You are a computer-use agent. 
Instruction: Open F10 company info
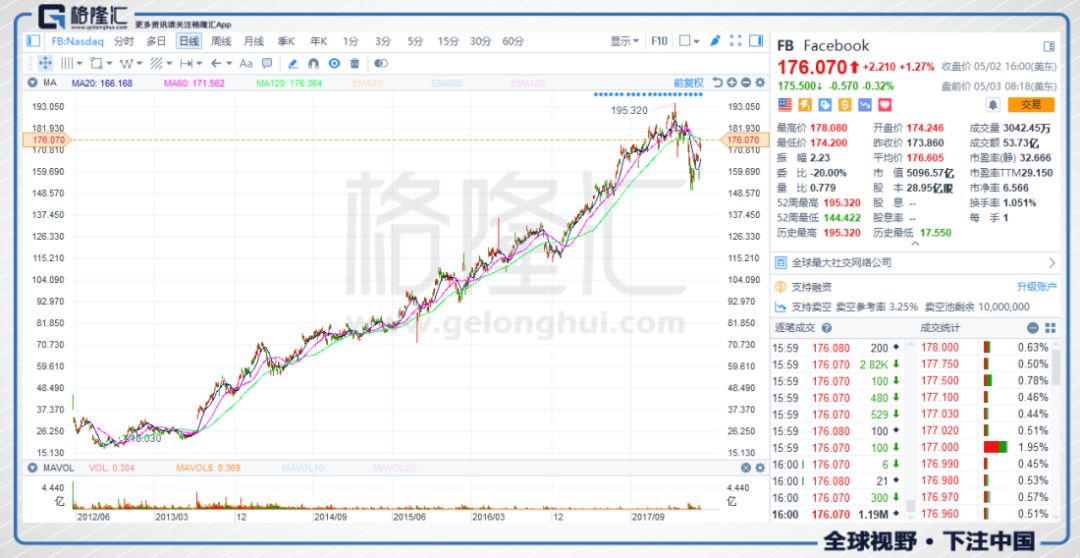pyautogui.click(x=659, y=41)
